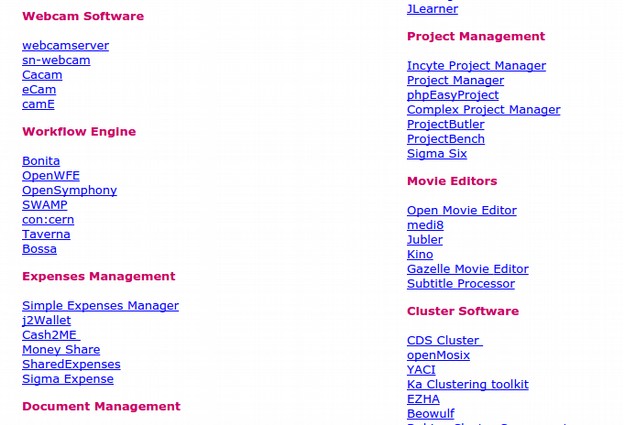The height and width of the screenshot is (425, 624).
Task: Open the Kino link
Action: (420, 255)
